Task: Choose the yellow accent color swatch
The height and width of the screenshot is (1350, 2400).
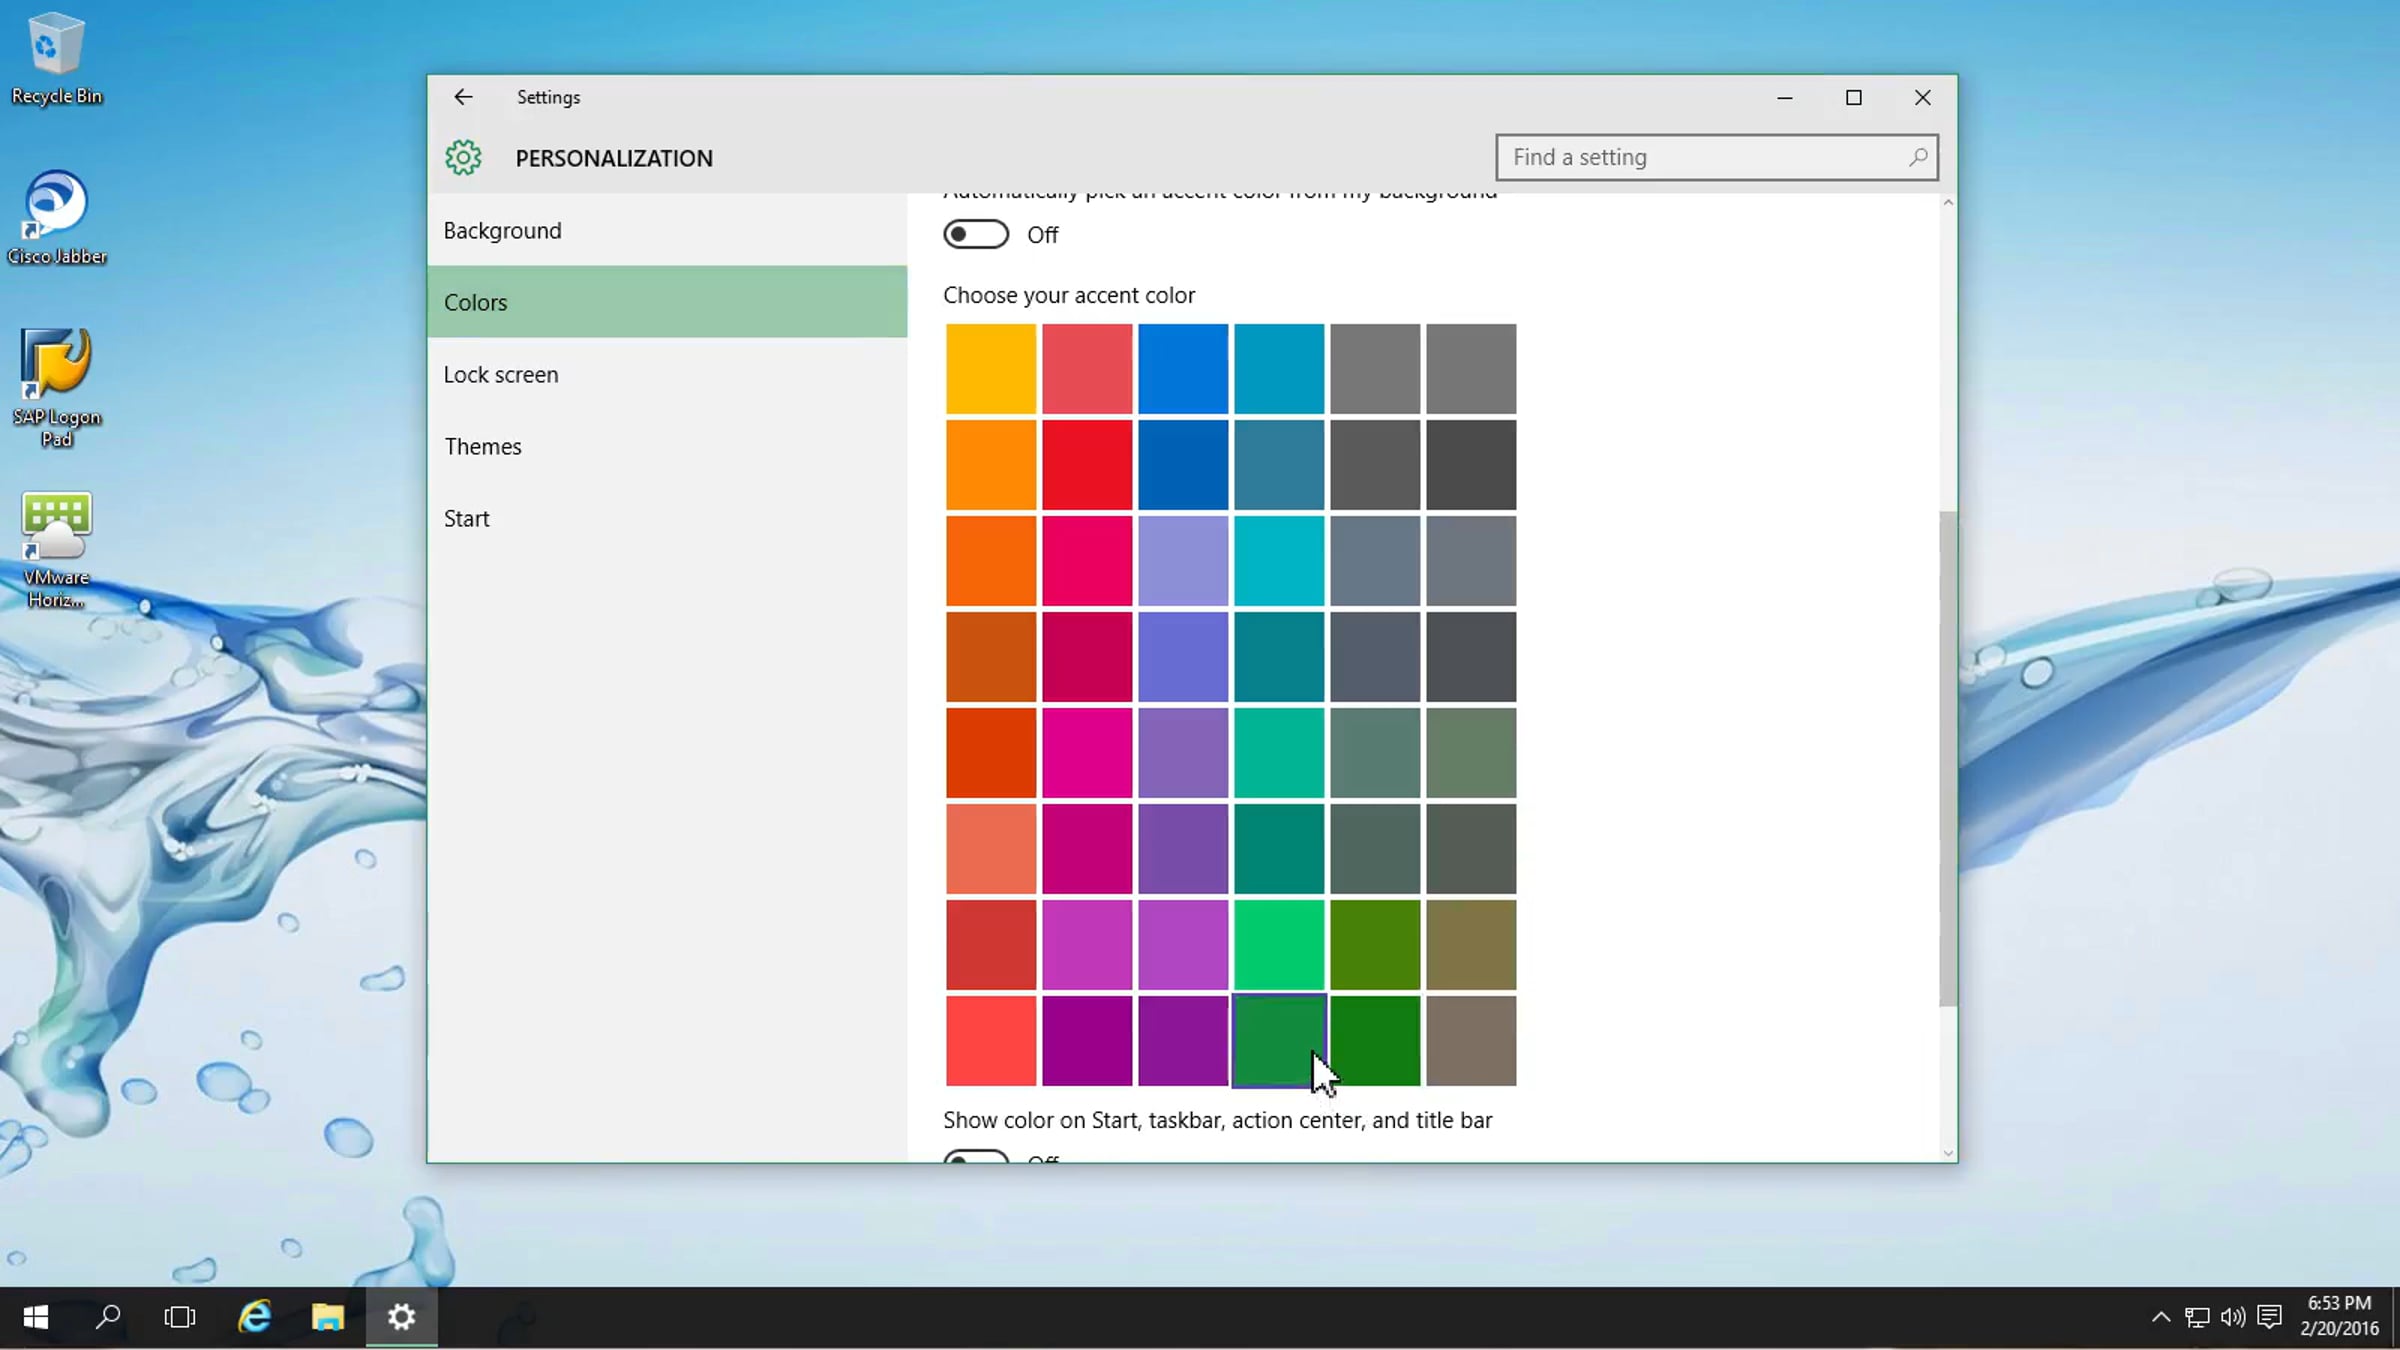Action: click(x=990, y=368)
